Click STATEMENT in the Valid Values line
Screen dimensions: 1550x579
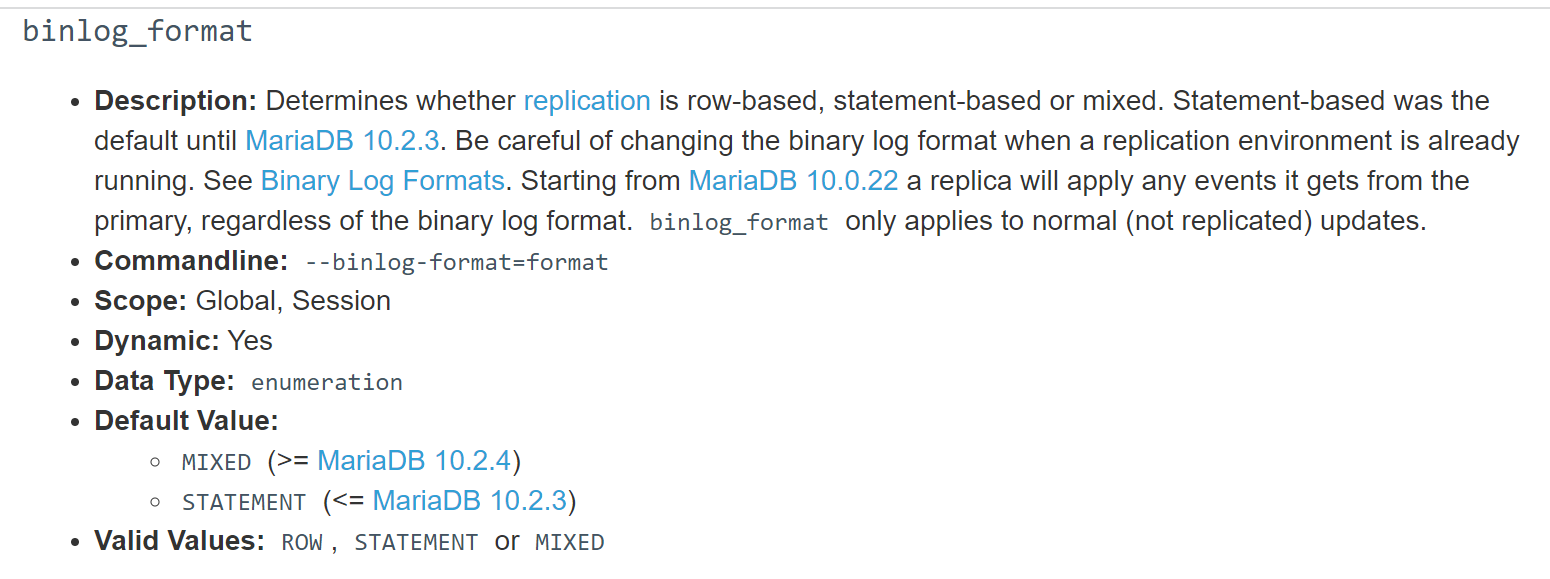click(416, 543)
